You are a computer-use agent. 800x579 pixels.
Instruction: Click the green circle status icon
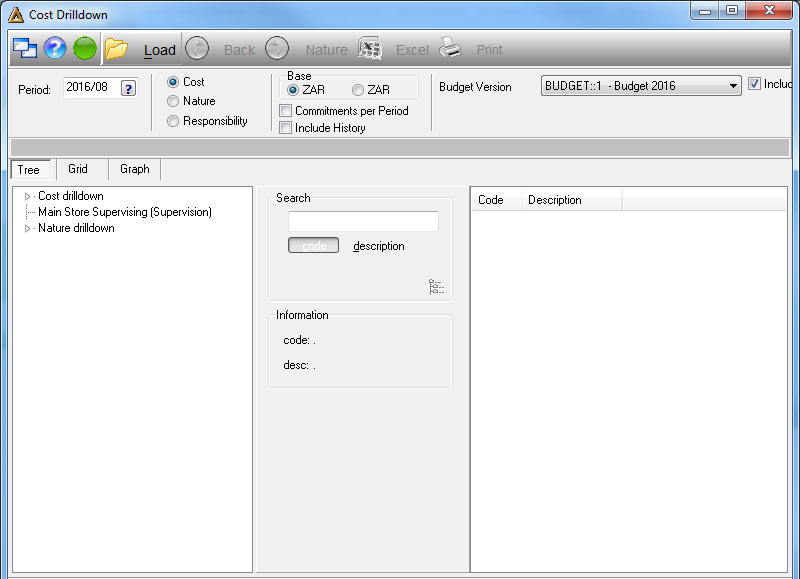[x=85, y=48]
